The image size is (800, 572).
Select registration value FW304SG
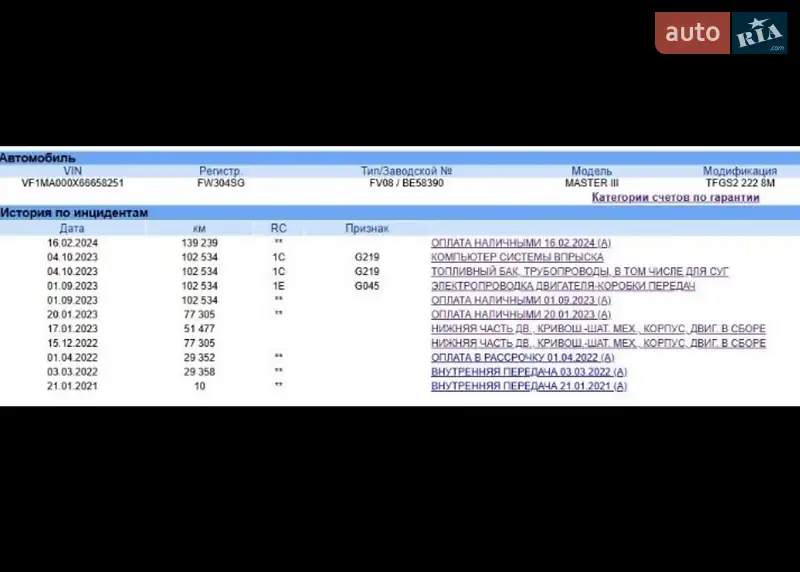click(221, 183)
